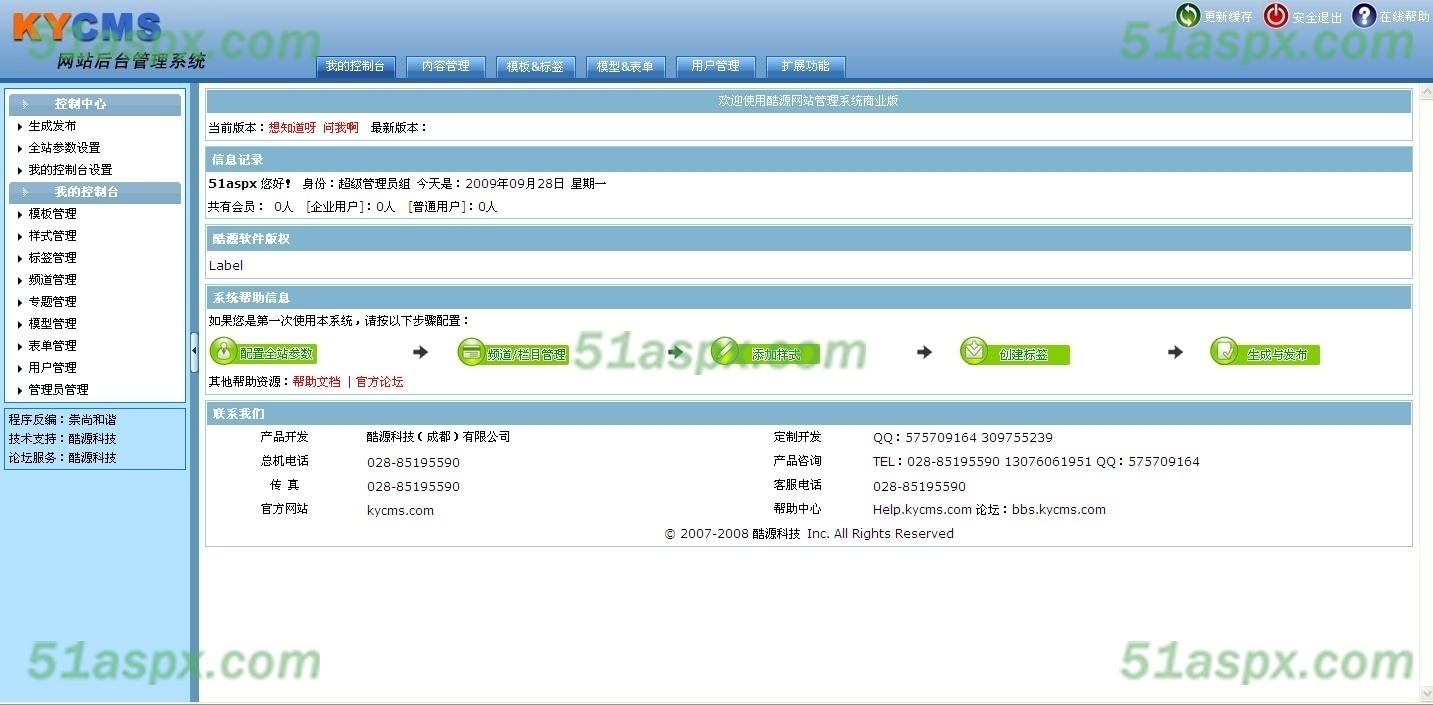Open 管理员管理 from the sidebar
The height and width of the screenshot is (705, 1433).
(x=58, y=390)
